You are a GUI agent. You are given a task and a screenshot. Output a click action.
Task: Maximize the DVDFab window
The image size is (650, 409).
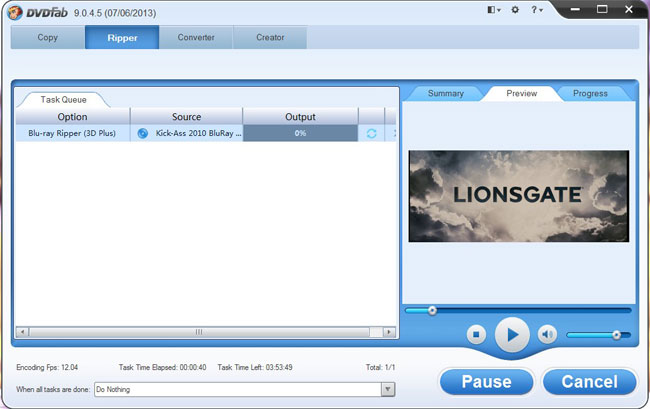pyautogui.click(x=602, y=9)
